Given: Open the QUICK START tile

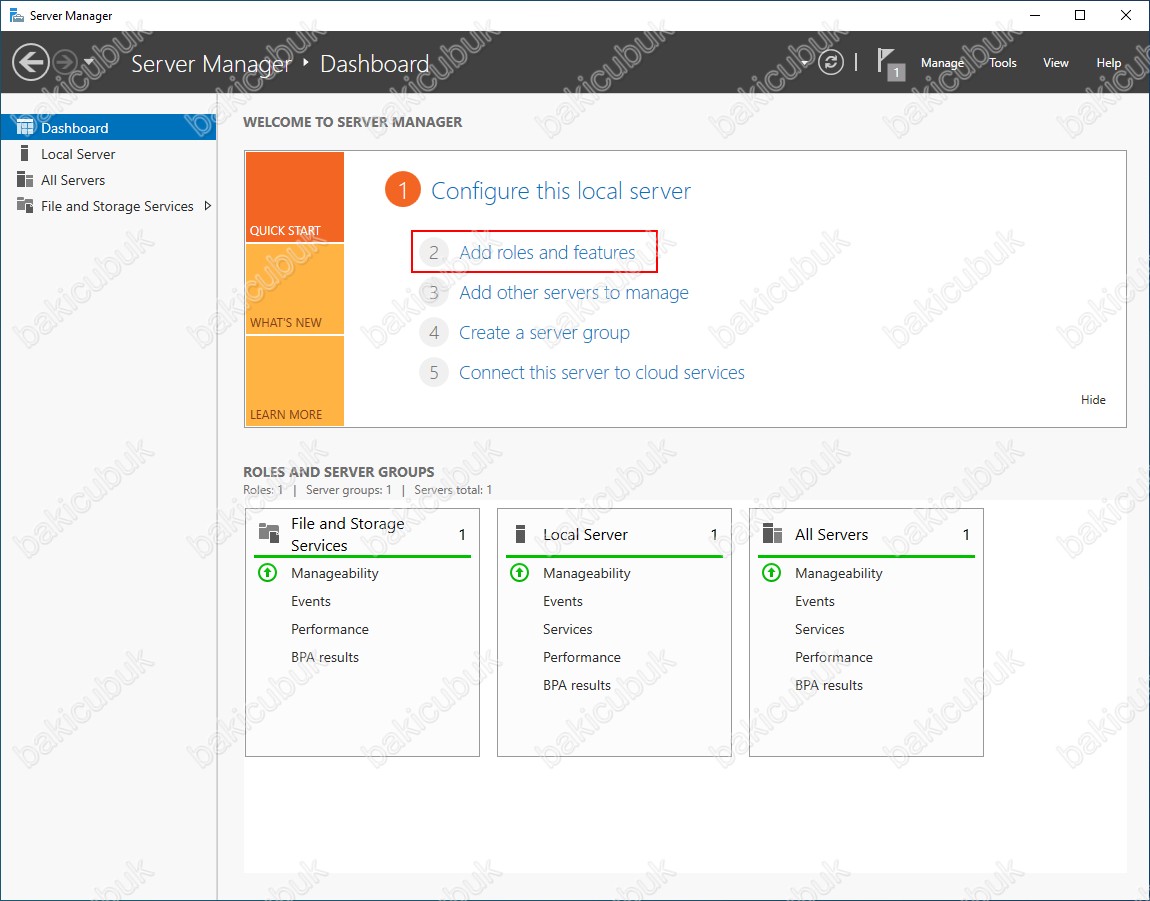Looking at the screenshot, I should coord(295,197).
